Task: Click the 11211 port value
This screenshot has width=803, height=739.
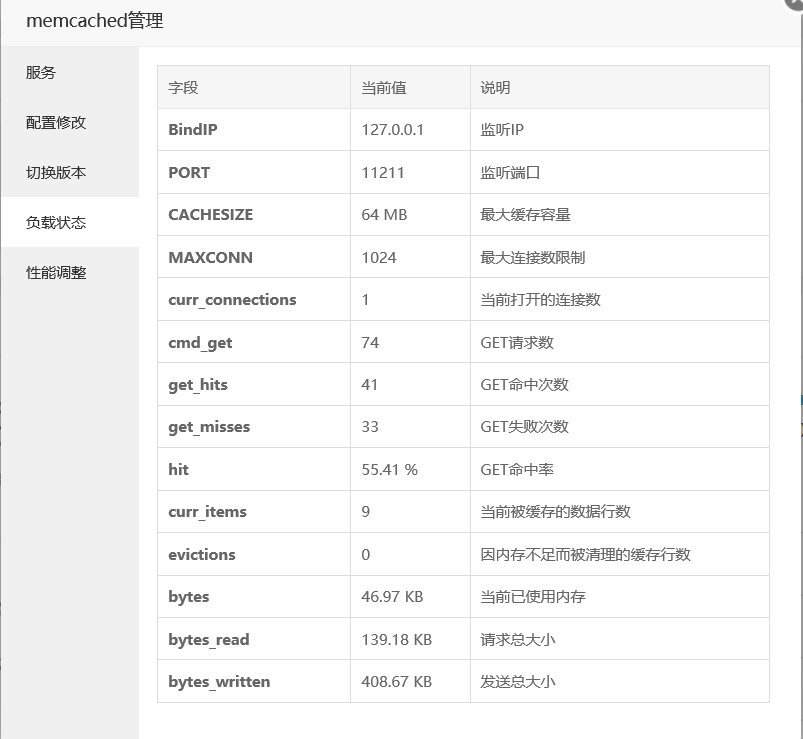Action: pyautogui.click(x=383, y=173)
